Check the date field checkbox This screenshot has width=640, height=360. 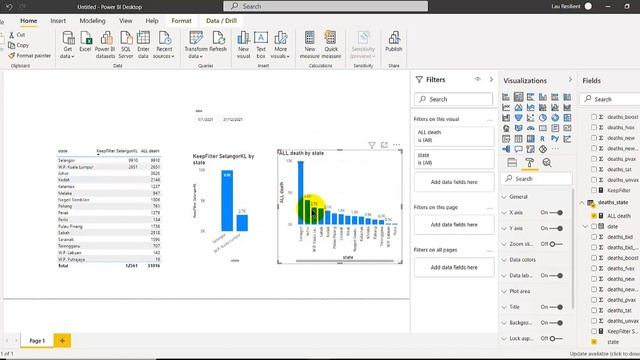pyautogui.click(x=594, y=226)
